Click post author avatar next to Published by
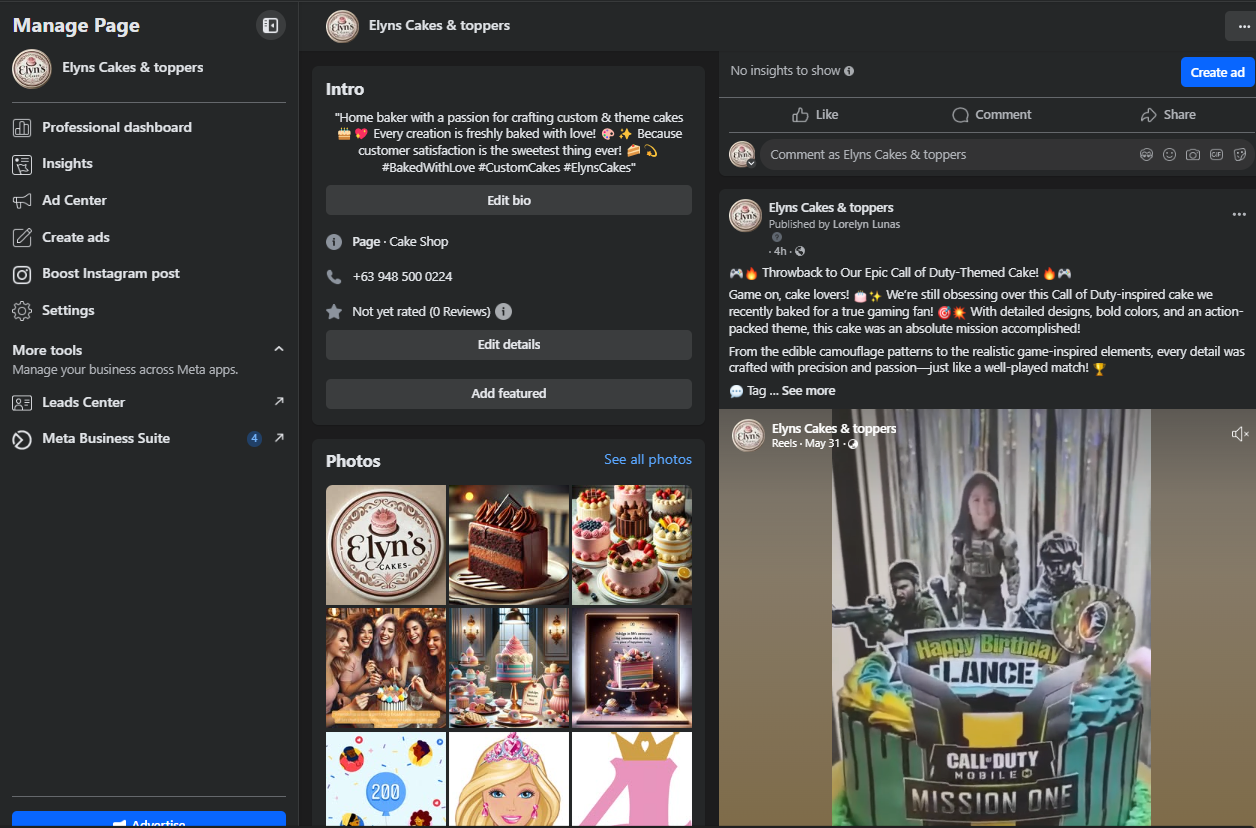Image resolution: width=1256 pixels, height=828 pixels. coord(745,215)
